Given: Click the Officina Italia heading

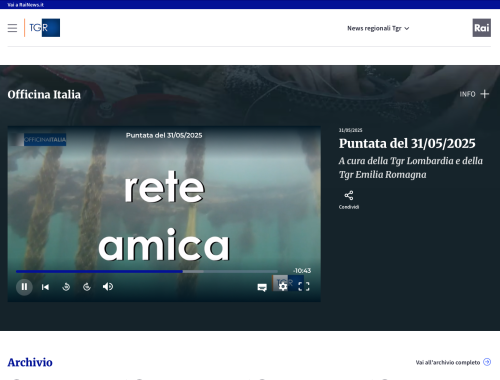Looking at the screenshot, I should pyautogui.click(x=44, y=95).
